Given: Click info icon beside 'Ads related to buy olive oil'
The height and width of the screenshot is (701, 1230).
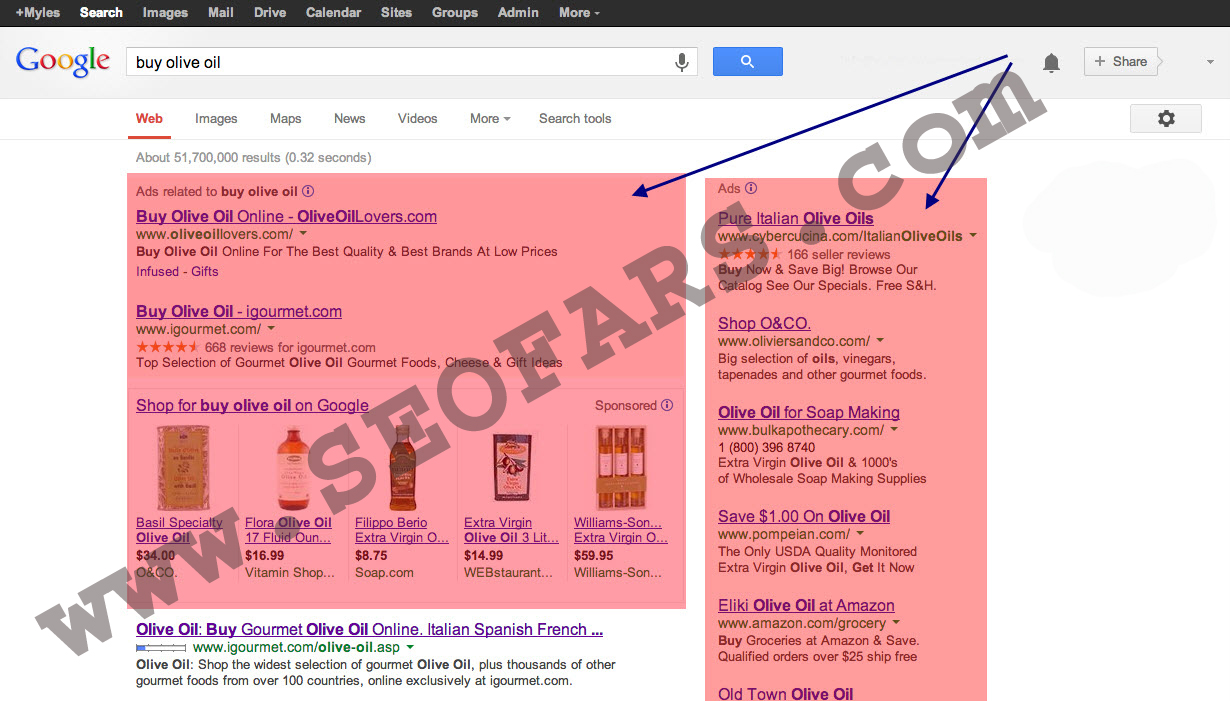Looking at the screenshot, I should (x=308, y=191).
